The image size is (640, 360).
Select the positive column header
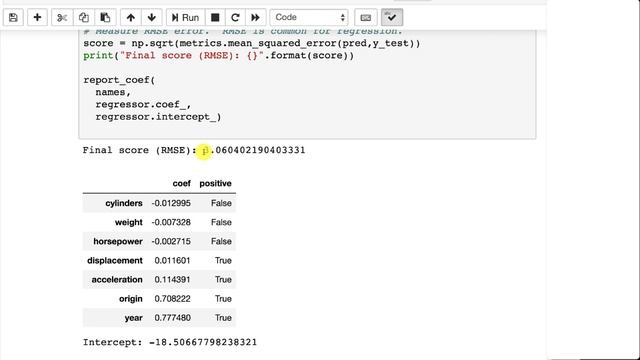point(216,184)
